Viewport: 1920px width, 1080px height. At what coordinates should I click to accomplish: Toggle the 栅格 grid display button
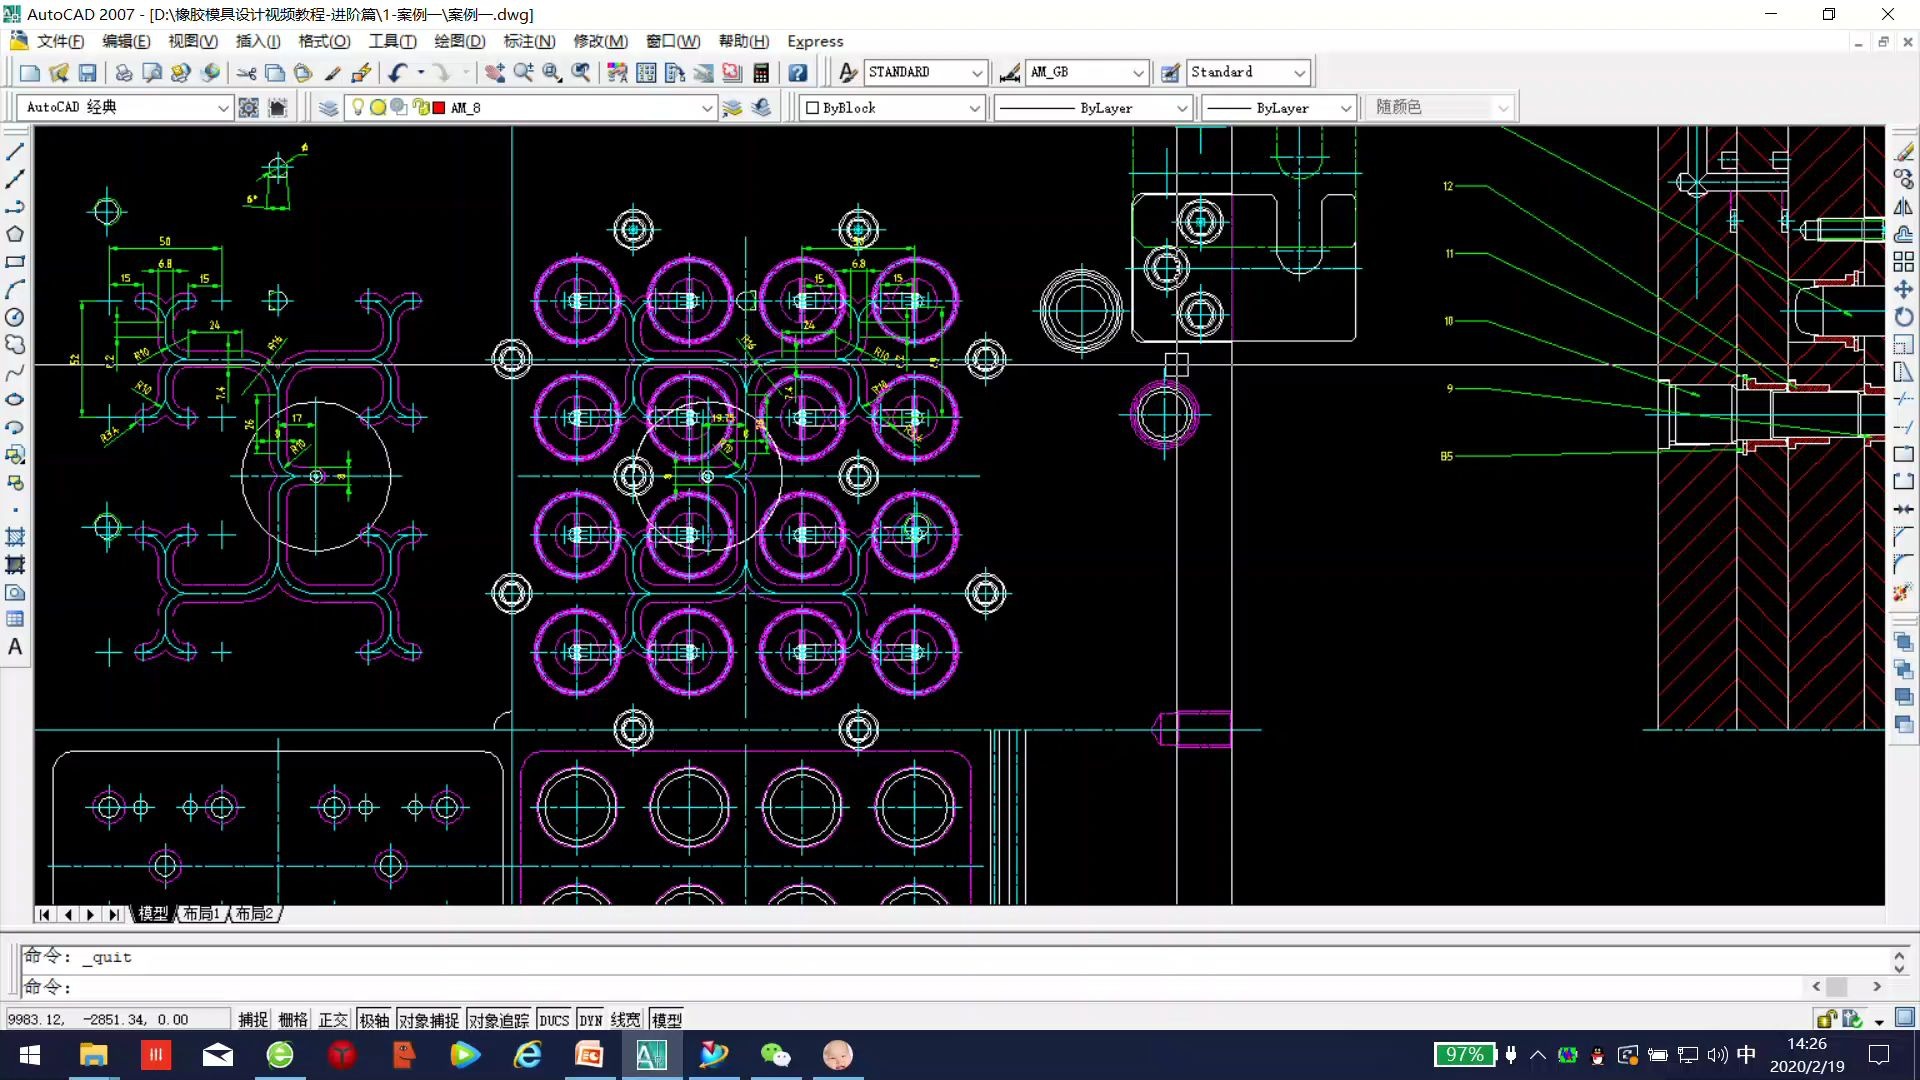[293, 1020]
